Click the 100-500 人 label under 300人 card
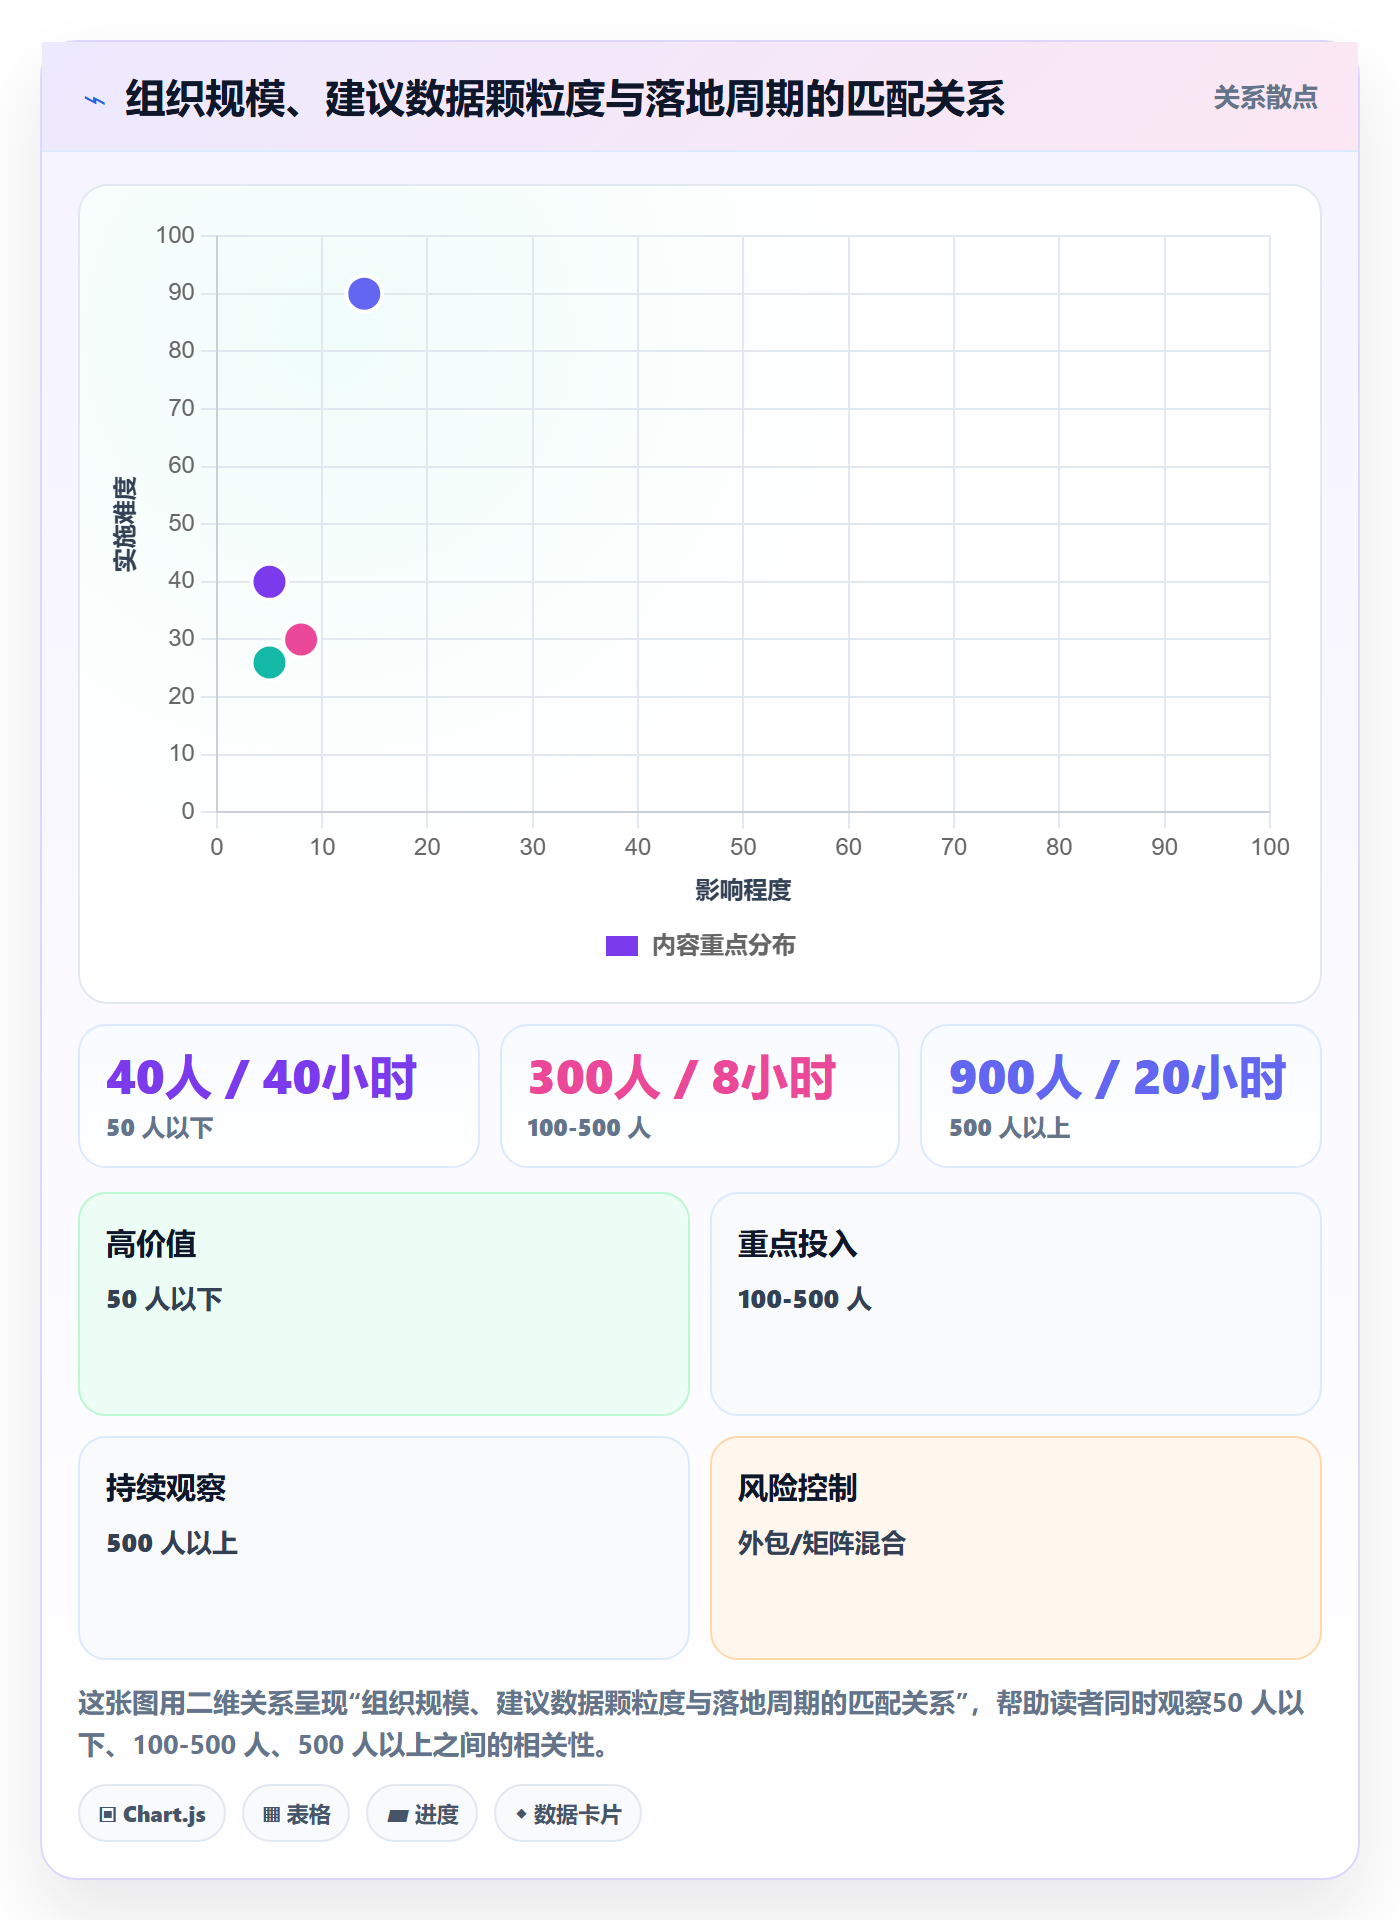Screen dimensions: 1400x1920 pyautogui.click(x=589, y=1128)
